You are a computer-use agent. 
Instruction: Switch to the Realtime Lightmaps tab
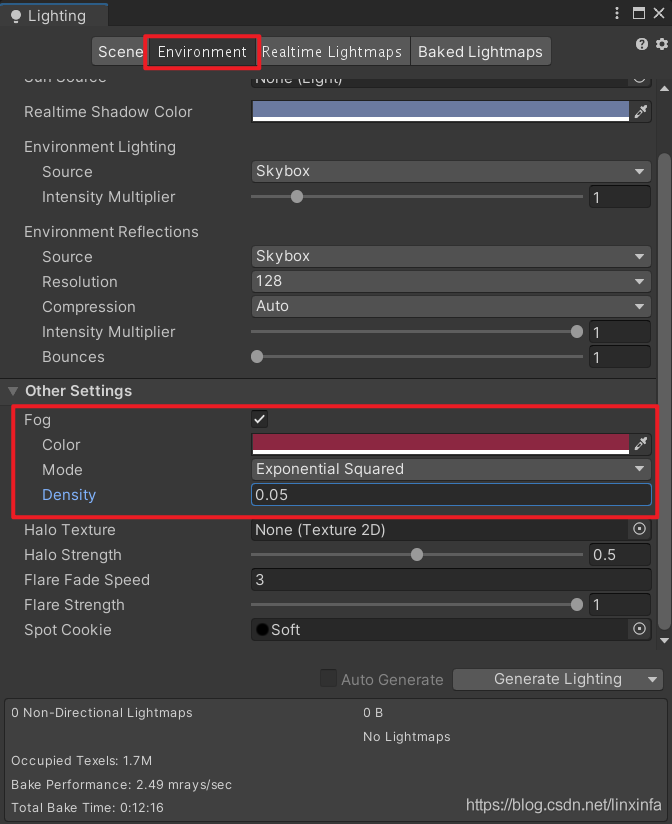tap(332, 52)
